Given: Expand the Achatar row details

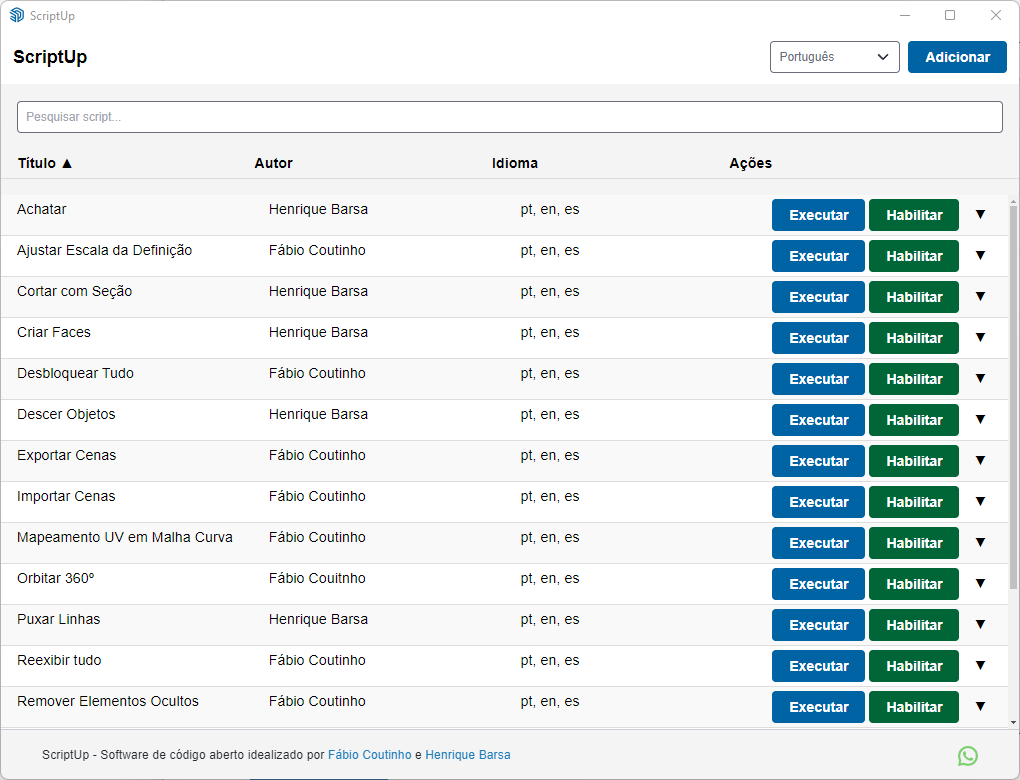Looking at the screenshot, I should (980, 215).
